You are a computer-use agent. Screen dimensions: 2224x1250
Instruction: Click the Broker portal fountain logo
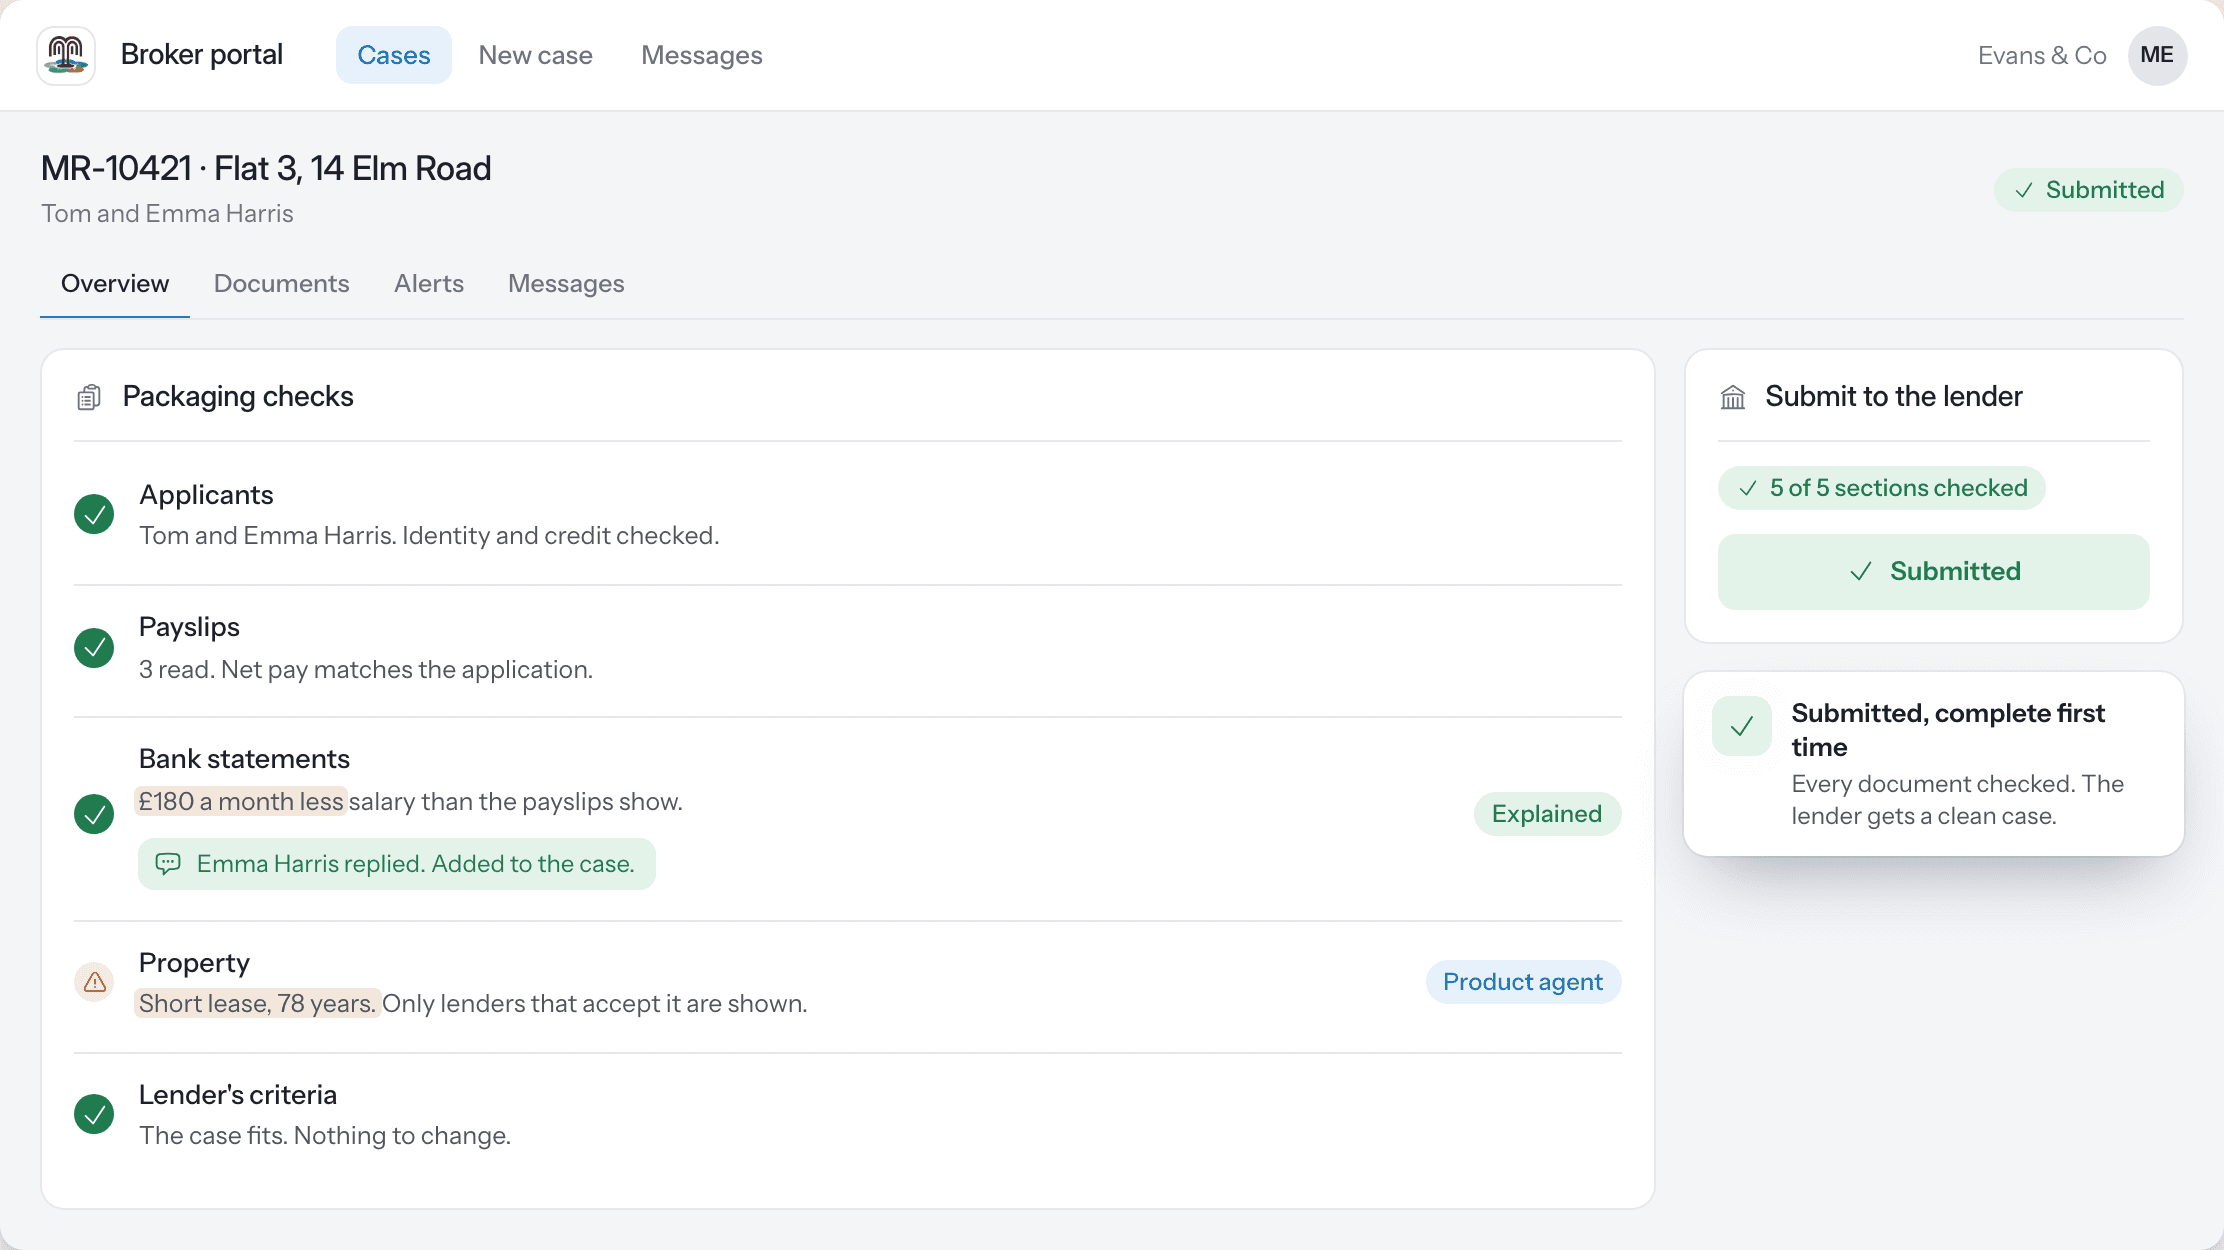(66, 55)
